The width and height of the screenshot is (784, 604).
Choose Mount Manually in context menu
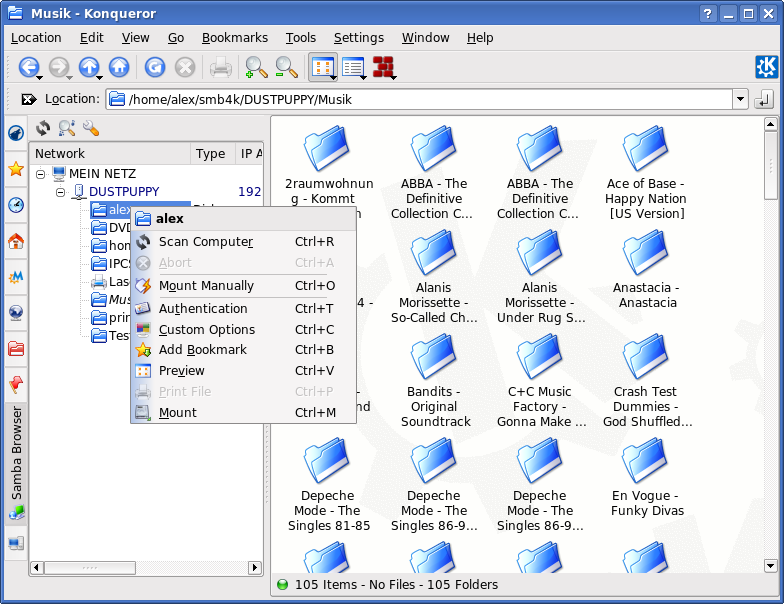tap(244, 286)
